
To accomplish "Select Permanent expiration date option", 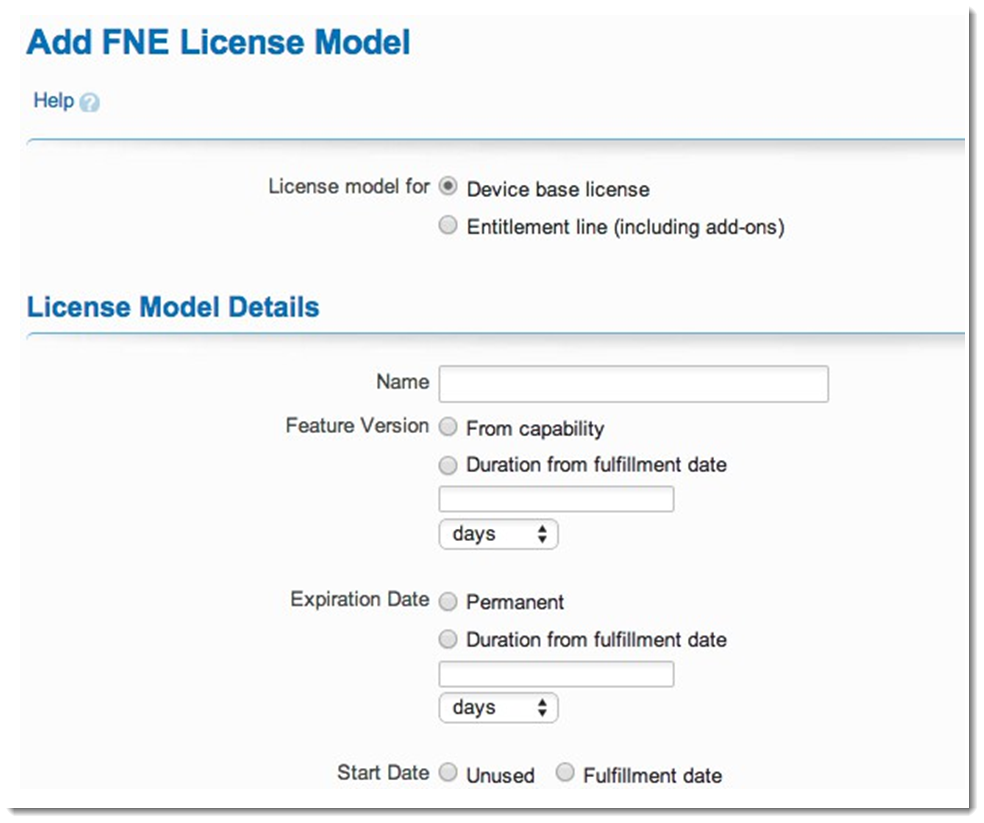I will click(448, 601).
